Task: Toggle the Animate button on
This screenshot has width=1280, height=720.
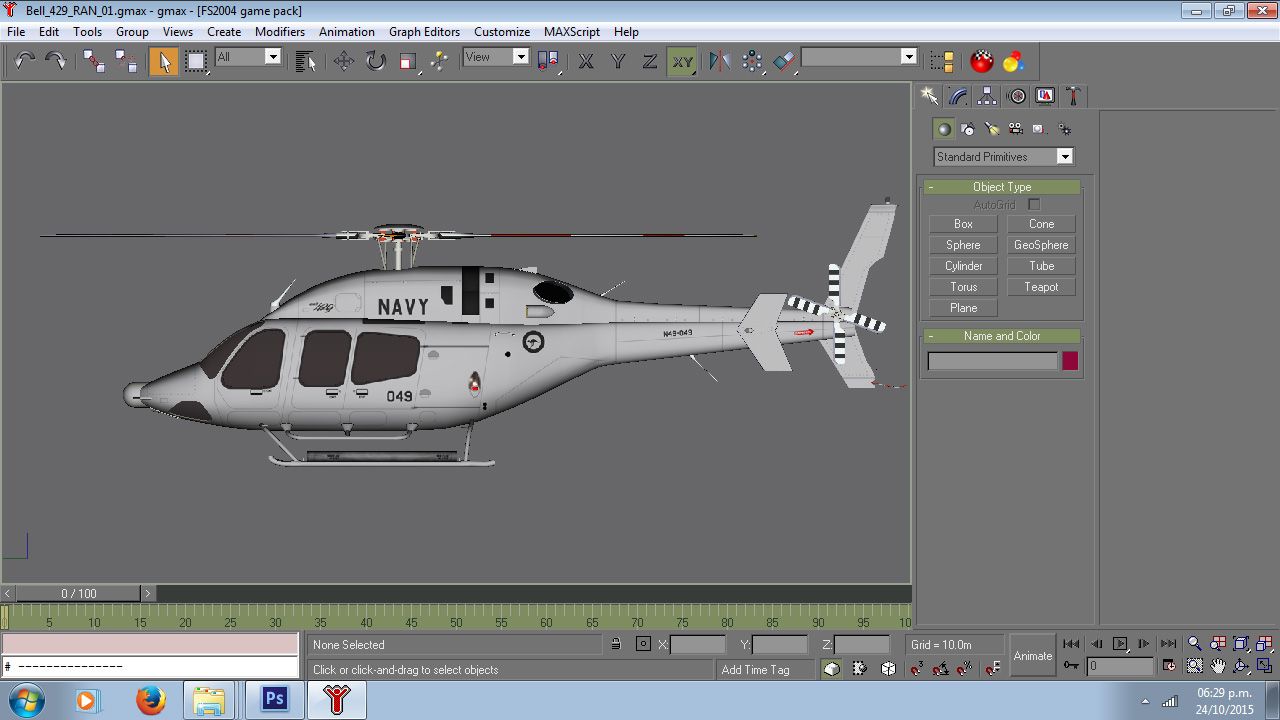Action: tap(1032, 655)
